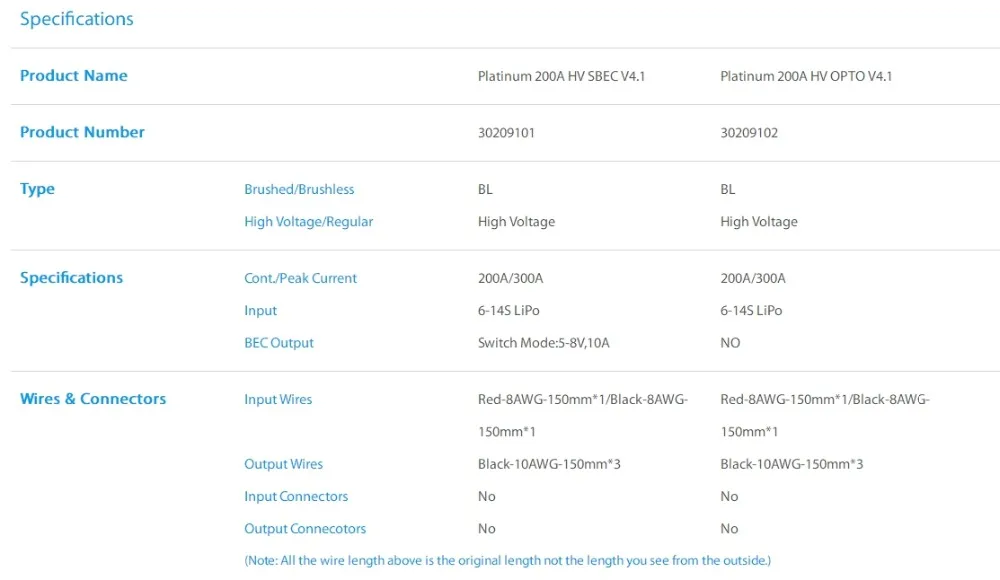Click the "High Voltage/Regular" attribute label

pyautogui.click(x=309, y=221)
